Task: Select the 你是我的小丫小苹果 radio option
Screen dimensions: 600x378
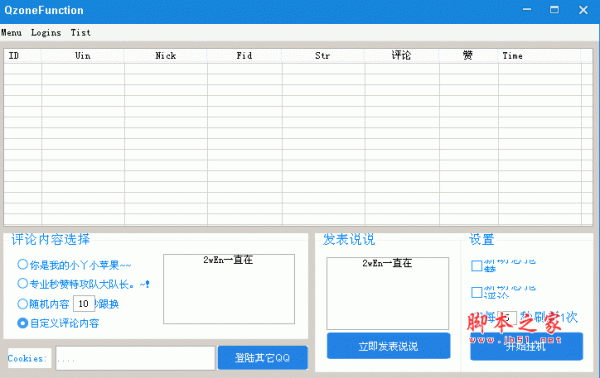Action: tap(23, 264)
